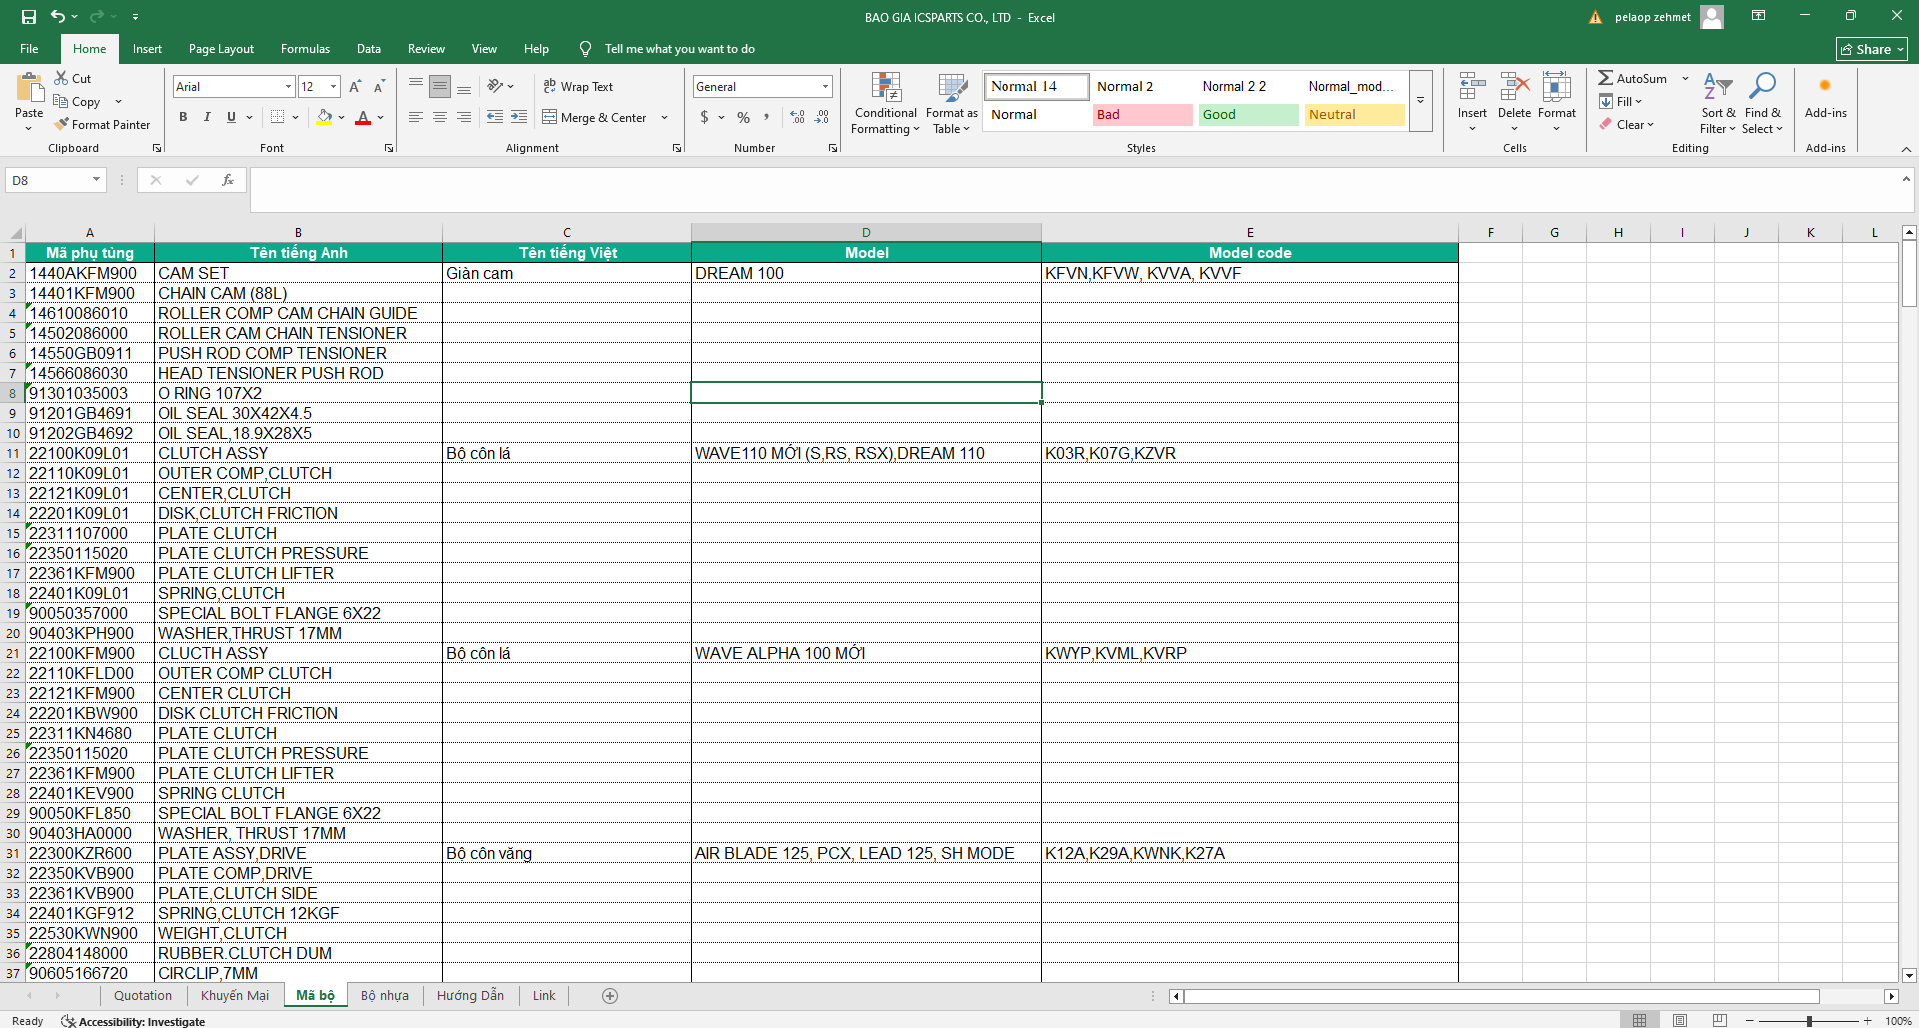Viewport: 1919px width, 1028px height.
Task: Click the Increase Indent icon
Action: click(x=518, y=117)
